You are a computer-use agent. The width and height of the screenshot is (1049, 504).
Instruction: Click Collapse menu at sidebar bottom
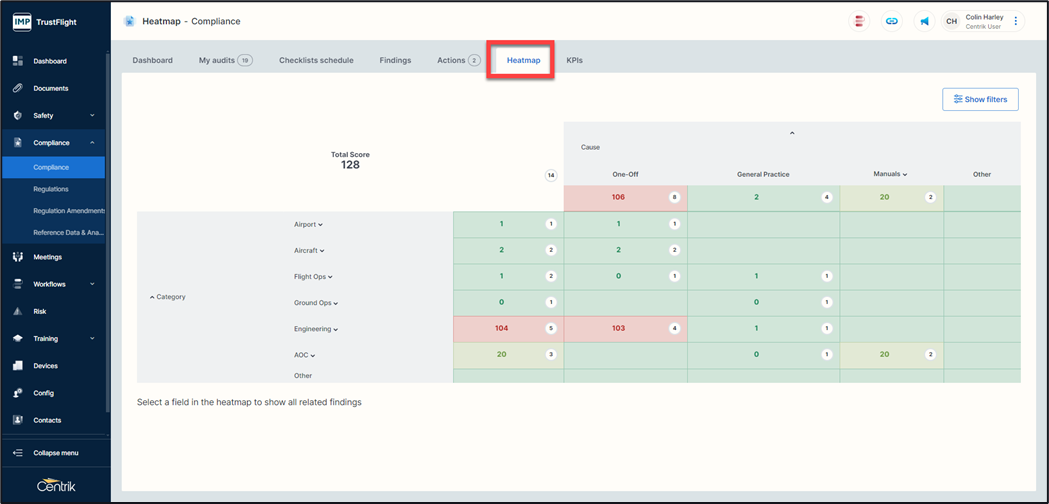pos(55,453)
